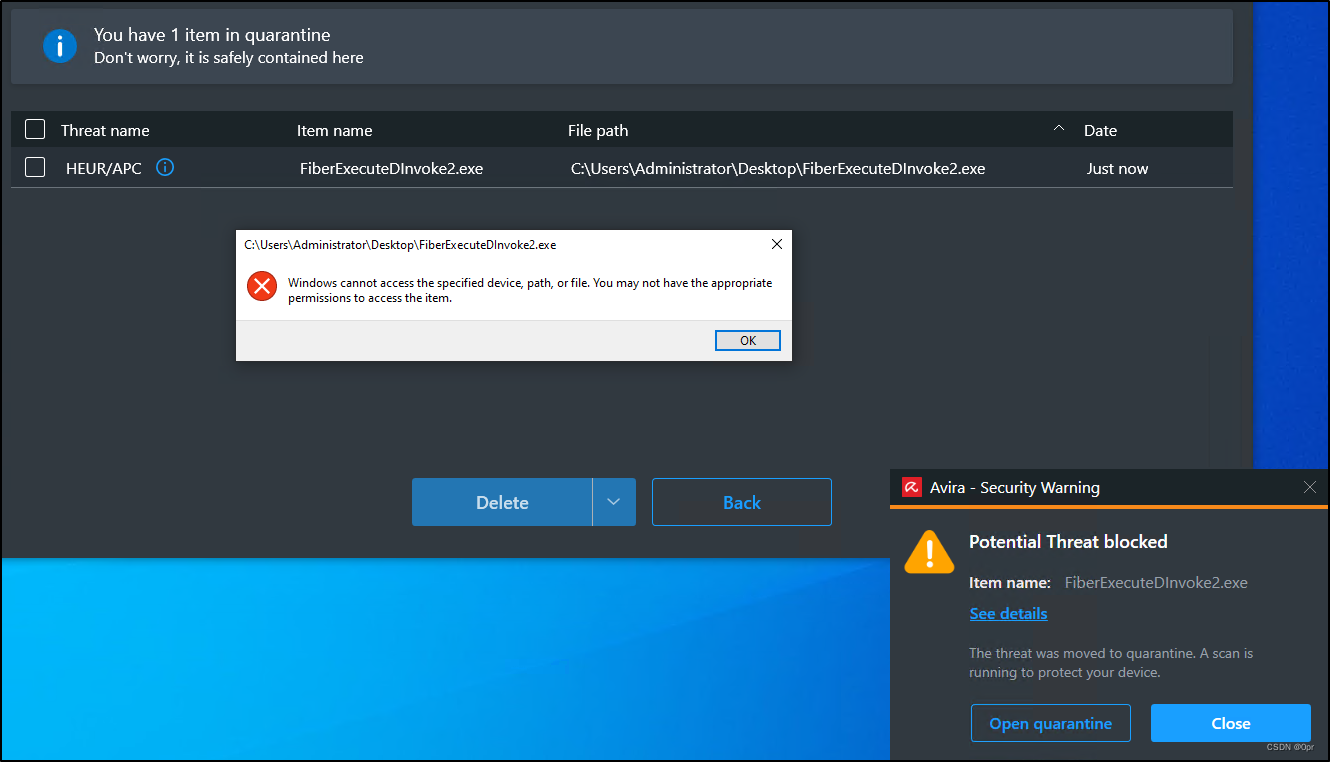This screenshot has width=1330, height=762.
Task: Click the Back button
Action: [x=742, y=502]
